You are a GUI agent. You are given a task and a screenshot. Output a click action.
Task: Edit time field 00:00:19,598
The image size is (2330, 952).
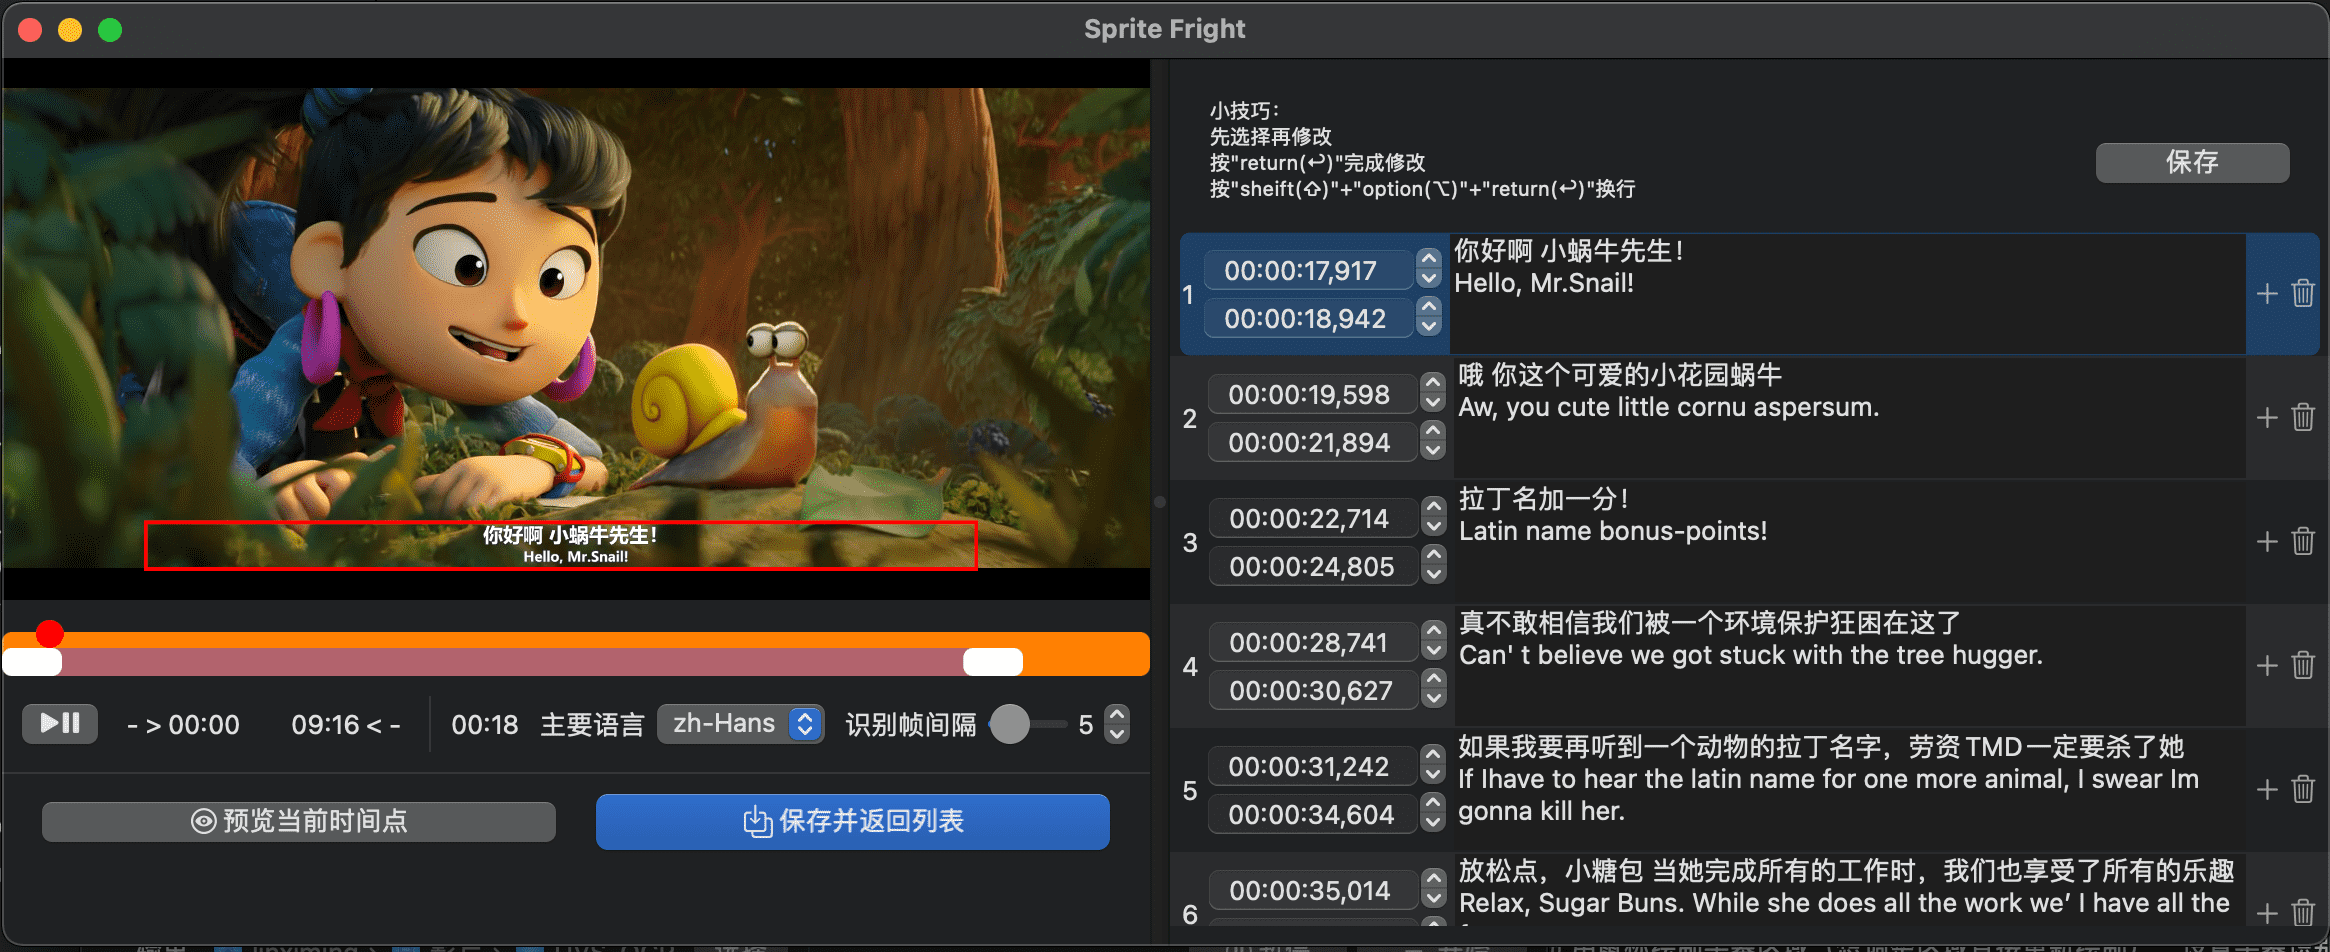point(1313,394)
